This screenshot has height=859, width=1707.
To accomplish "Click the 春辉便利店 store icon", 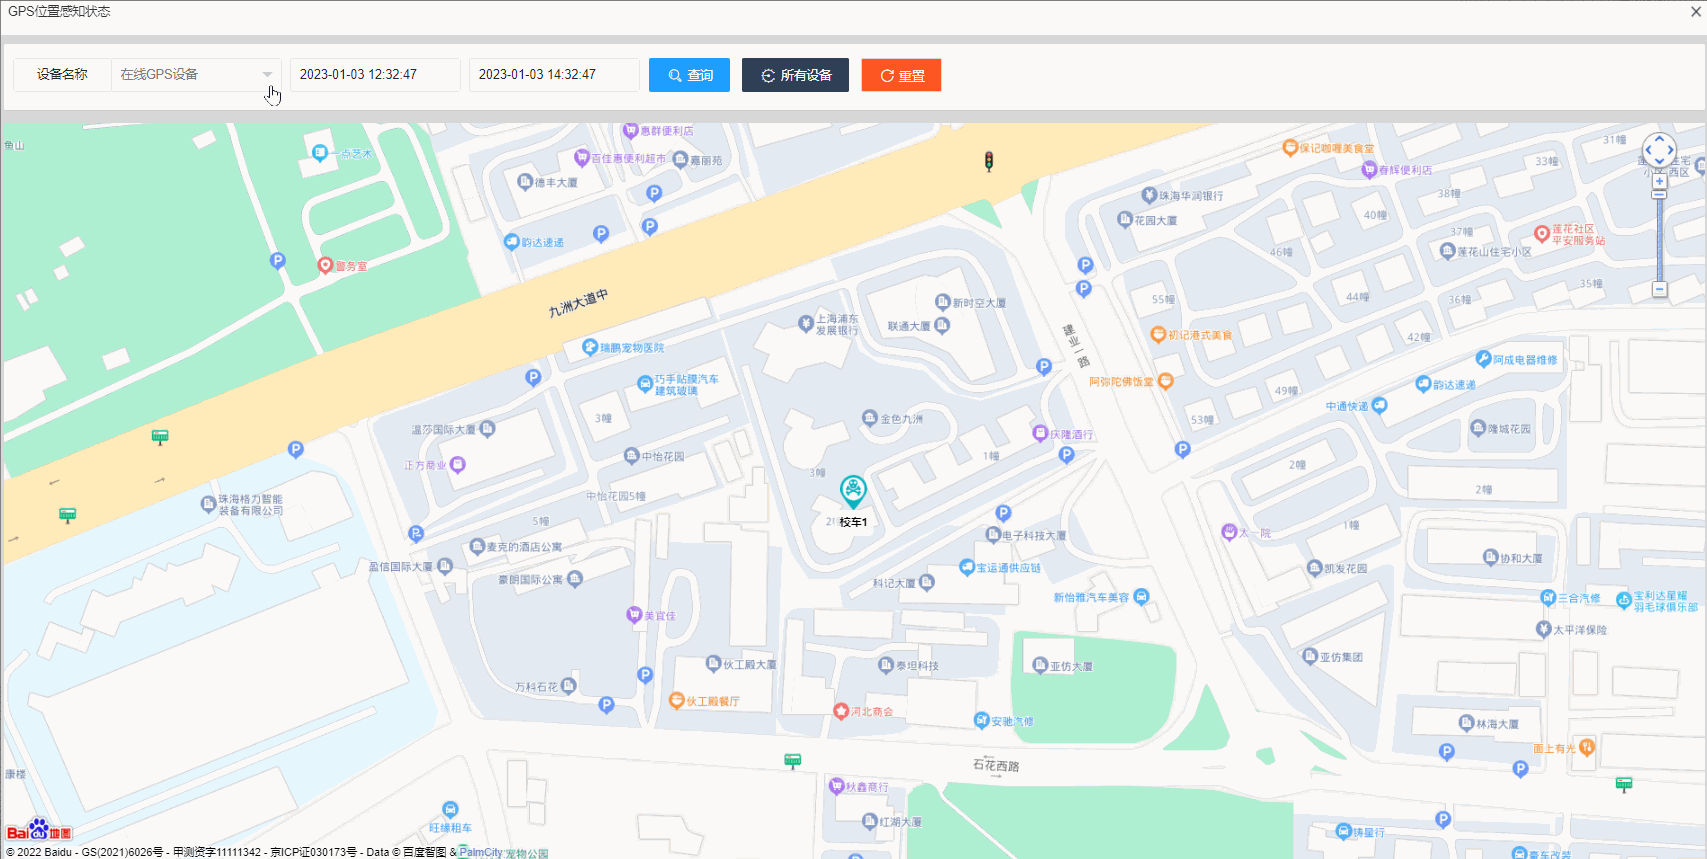I will [x=1370, y=170].
